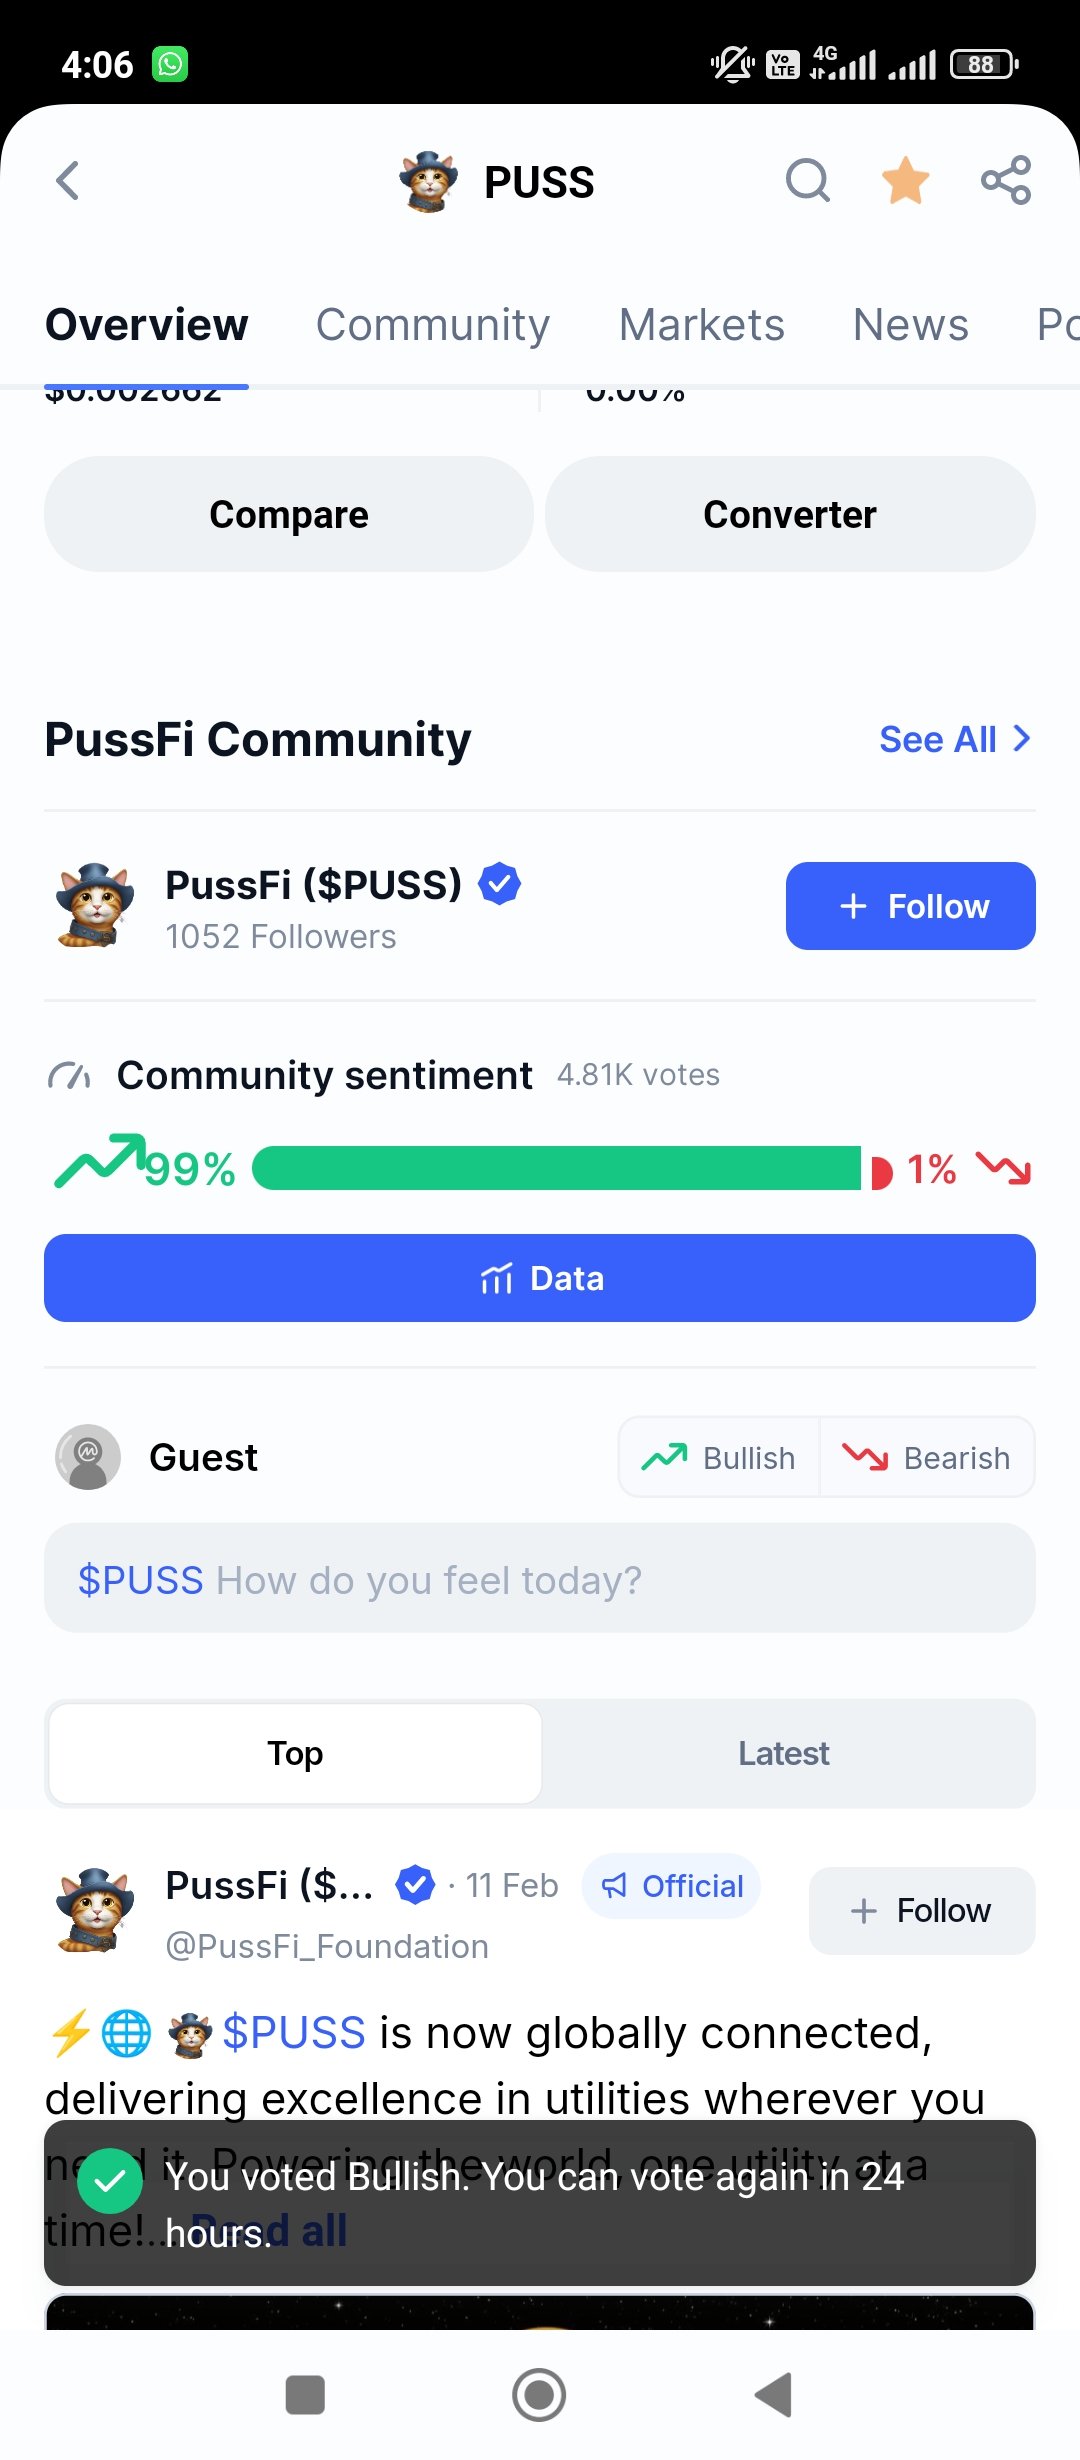Open the Markets tab
Screen dimensions: 1080x2460
pyautogui.click(x=702, y=325)
